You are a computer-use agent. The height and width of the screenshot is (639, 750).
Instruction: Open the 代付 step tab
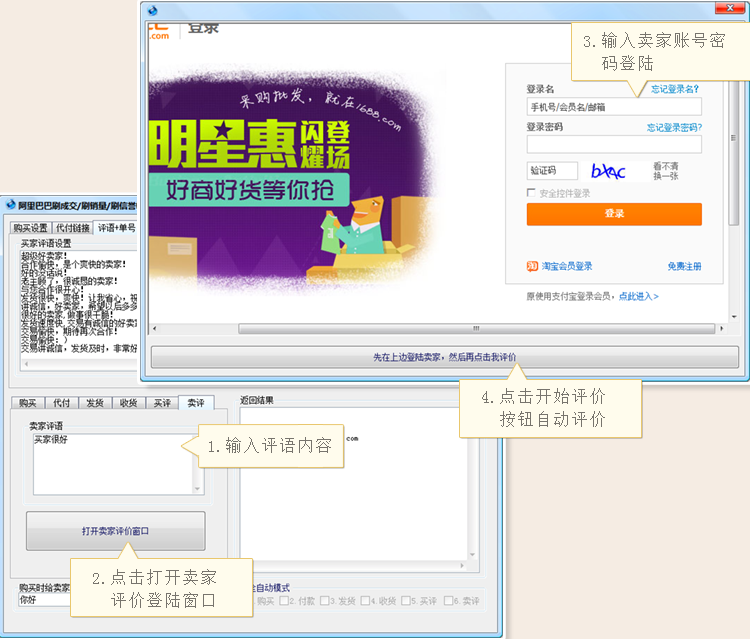(62, 403)
